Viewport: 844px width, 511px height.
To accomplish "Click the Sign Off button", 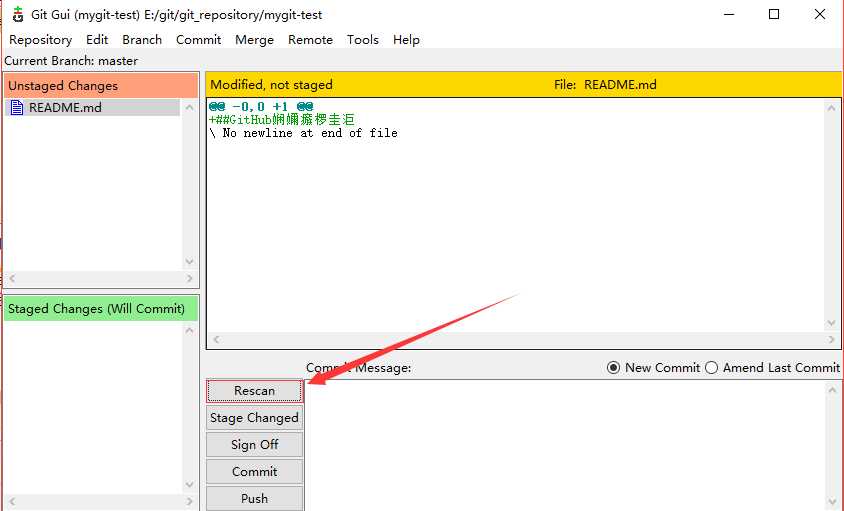I will (x=255, y=445).
